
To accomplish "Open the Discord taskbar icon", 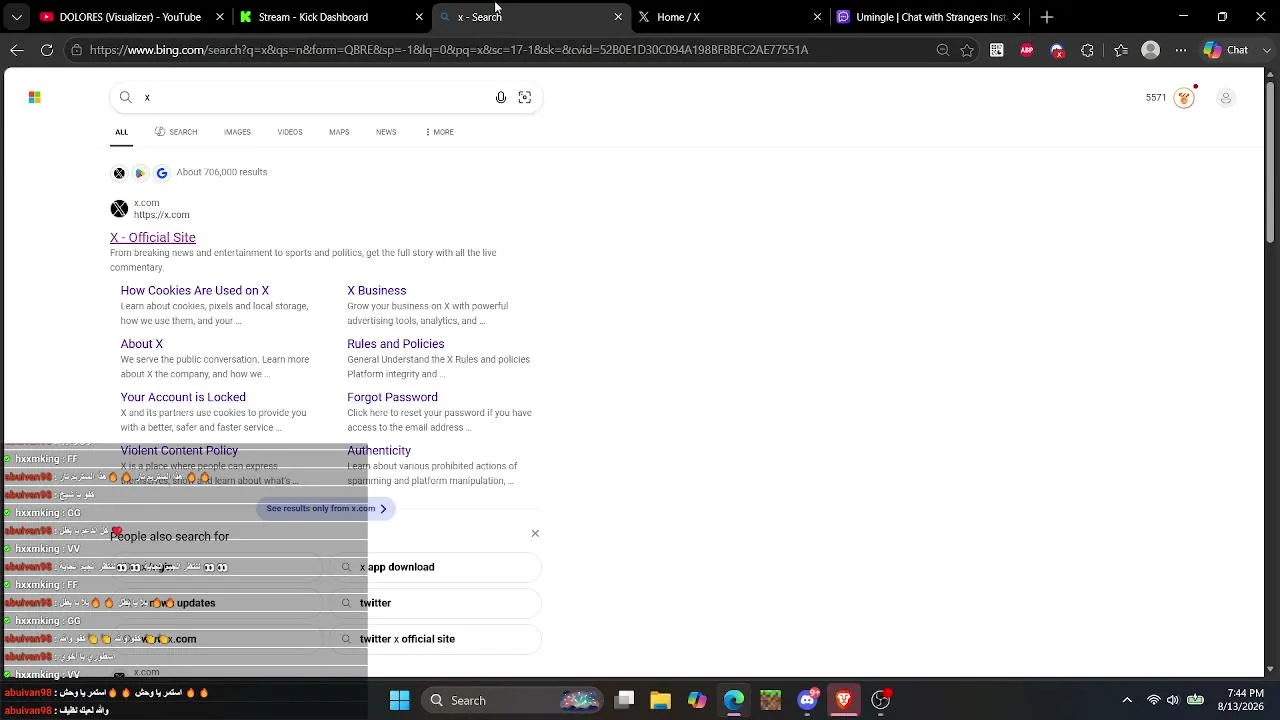I will pos(808,700).
